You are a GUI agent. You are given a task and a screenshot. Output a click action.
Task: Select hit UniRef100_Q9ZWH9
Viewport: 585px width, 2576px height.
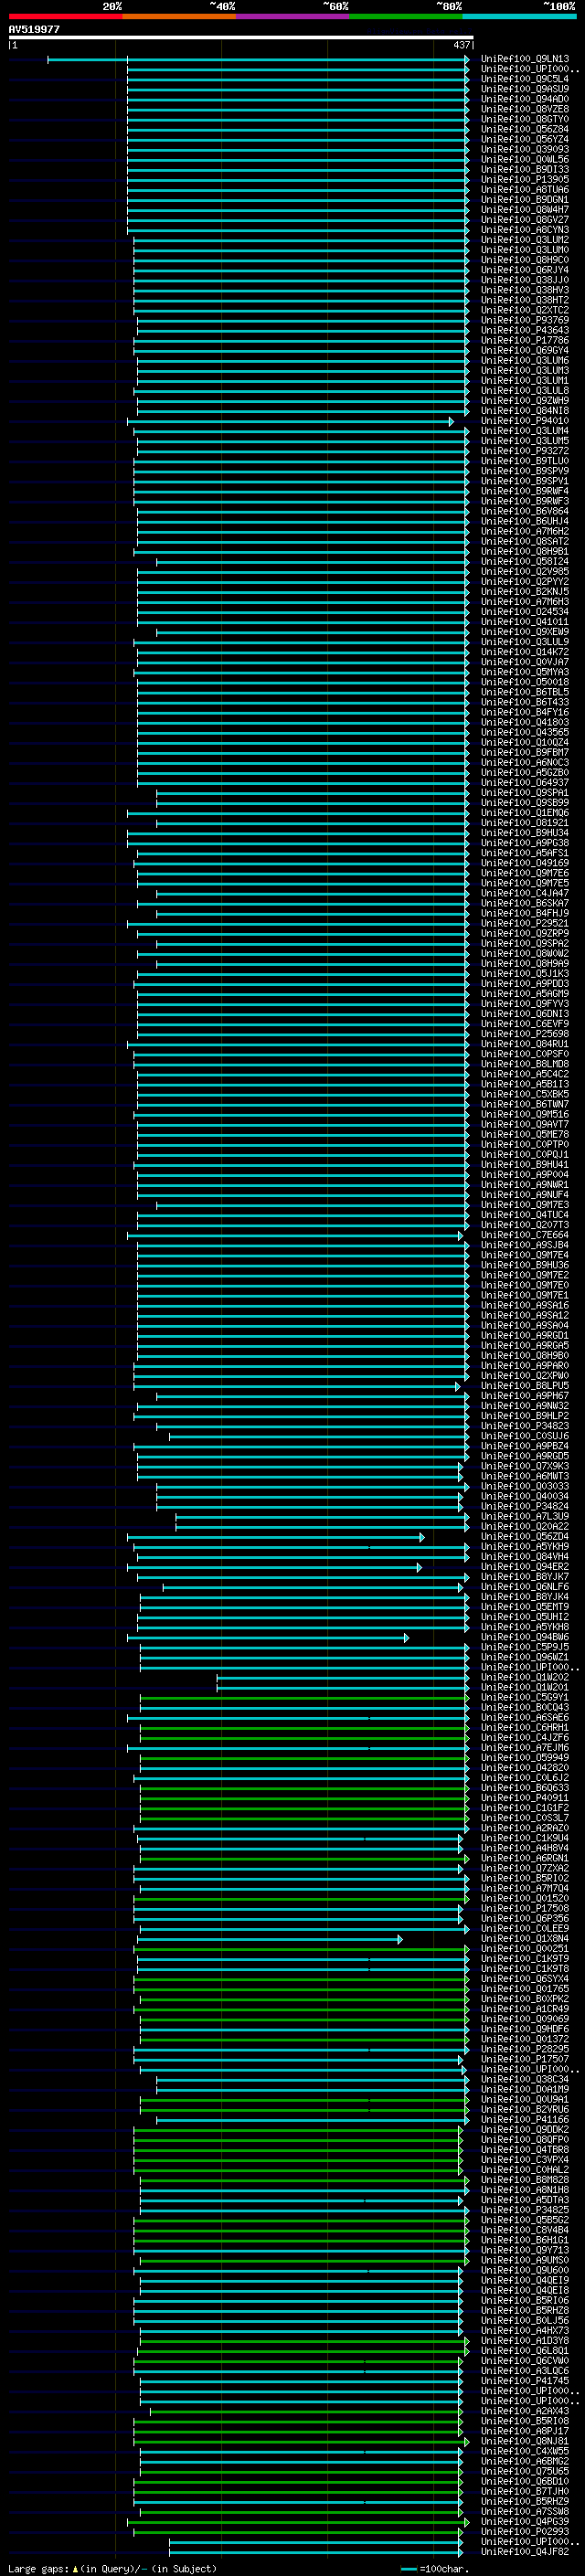(525, 401)
